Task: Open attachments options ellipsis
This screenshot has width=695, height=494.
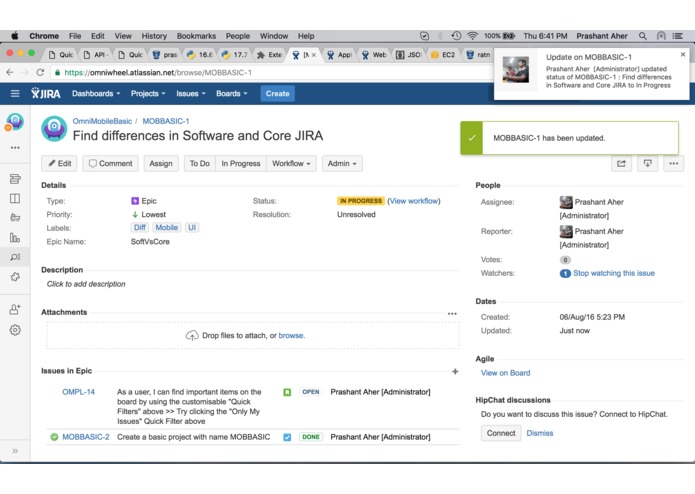Action: 452,314
